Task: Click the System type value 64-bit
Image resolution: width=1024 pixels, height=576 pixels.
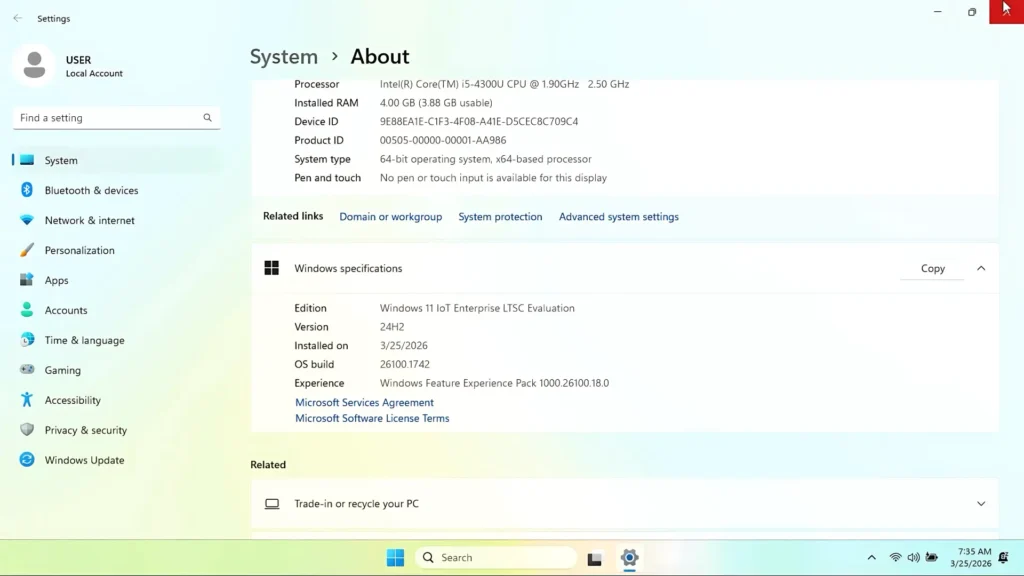Action: [485, 159]
